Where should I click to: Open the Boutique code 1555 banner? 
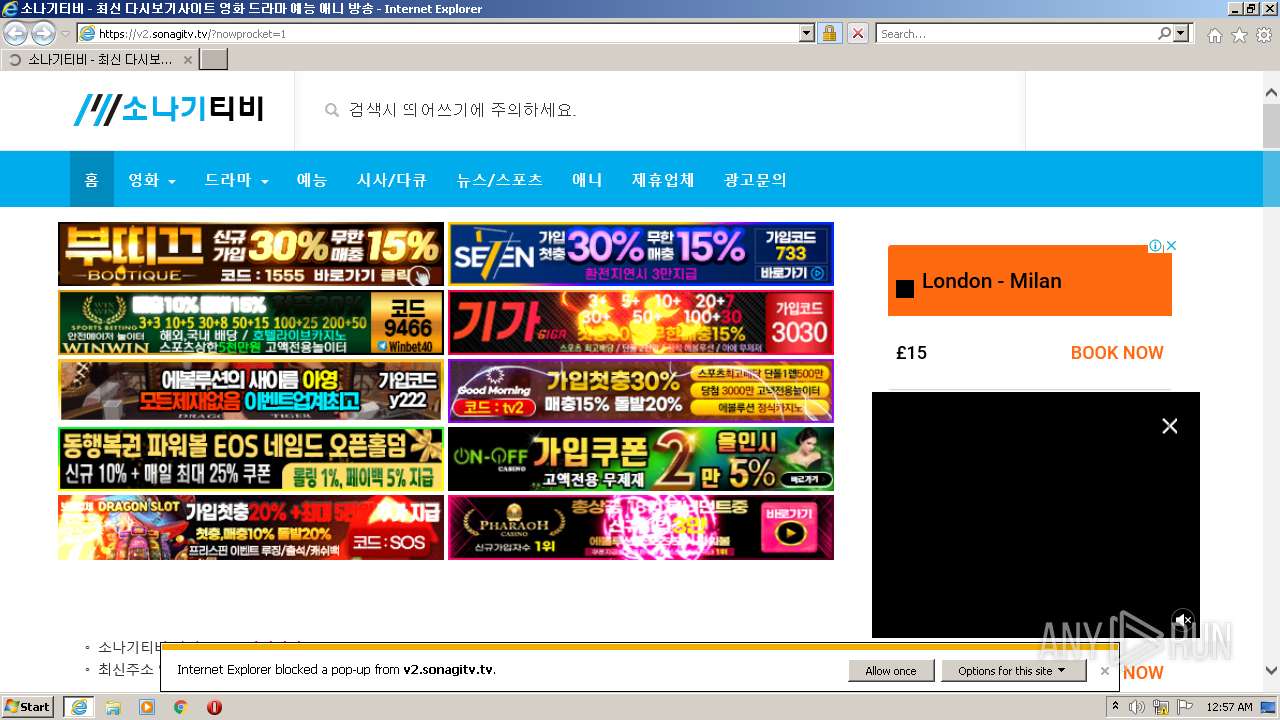[x=251, y=254]
